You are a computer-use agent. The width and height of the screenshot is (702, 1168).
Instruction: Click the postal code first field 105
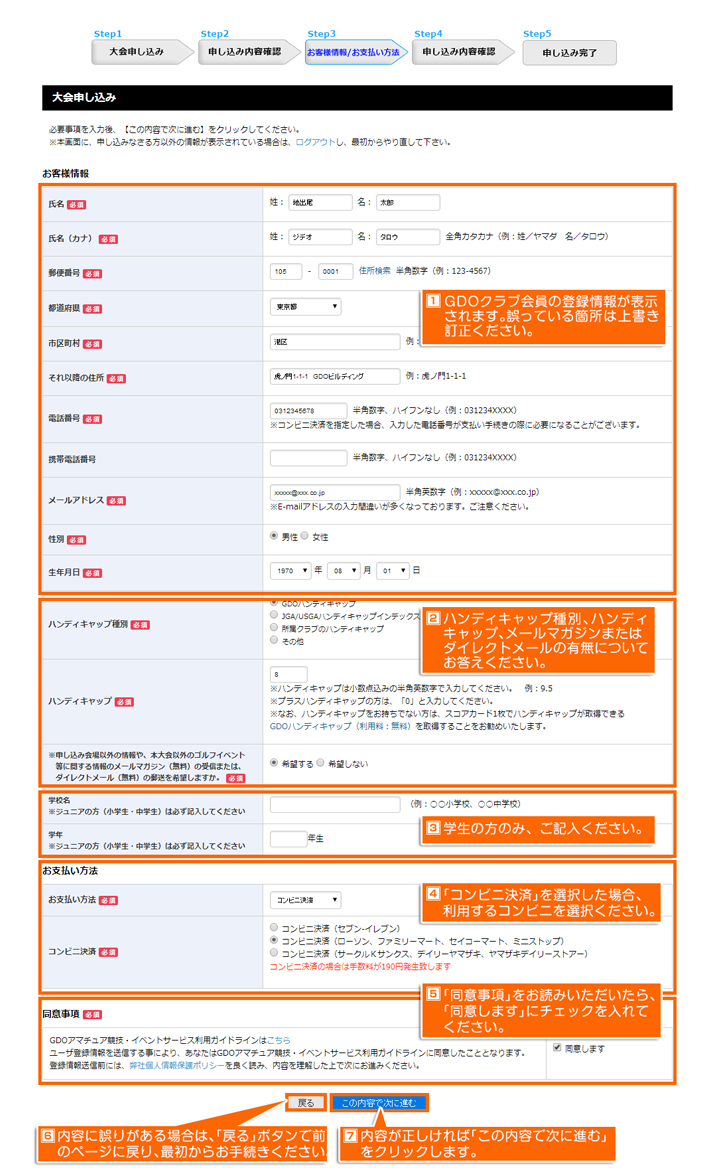286,272
